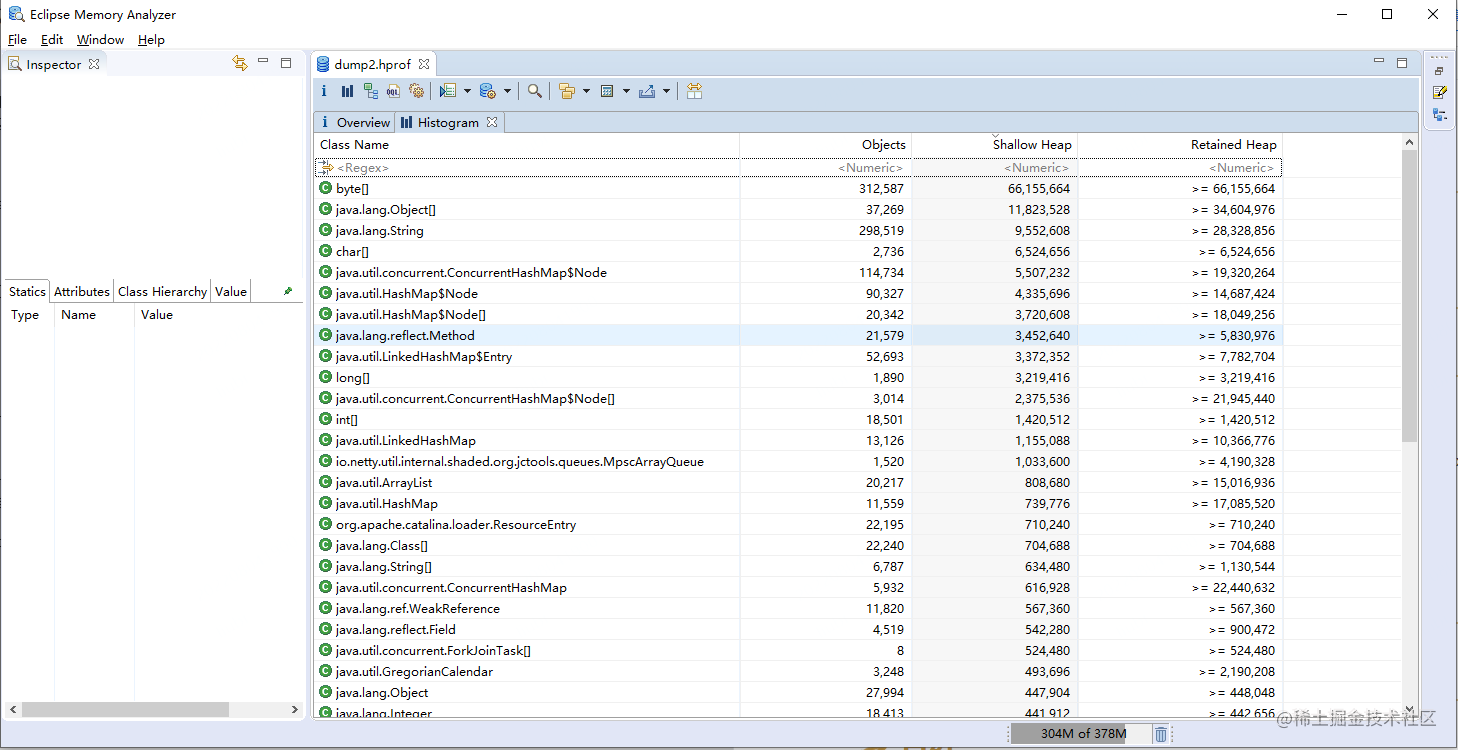Click the Calculate Retained Size calculator icon
1458x750 pixels.
pos(607,91)
